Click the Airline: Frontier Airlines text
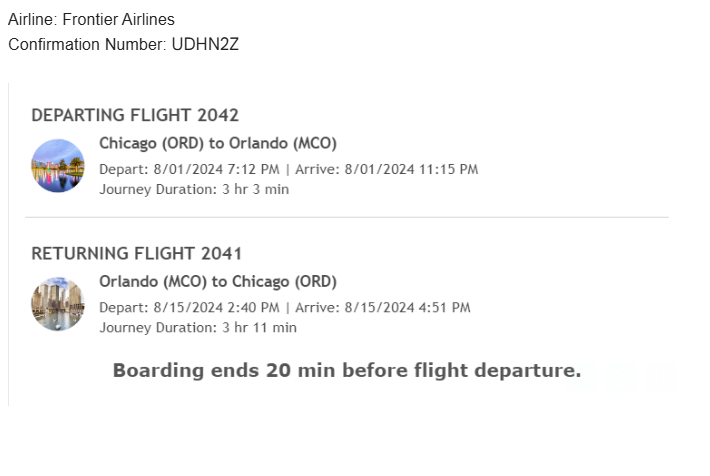This screenshot has height=476, width=710. click(91, 19)
